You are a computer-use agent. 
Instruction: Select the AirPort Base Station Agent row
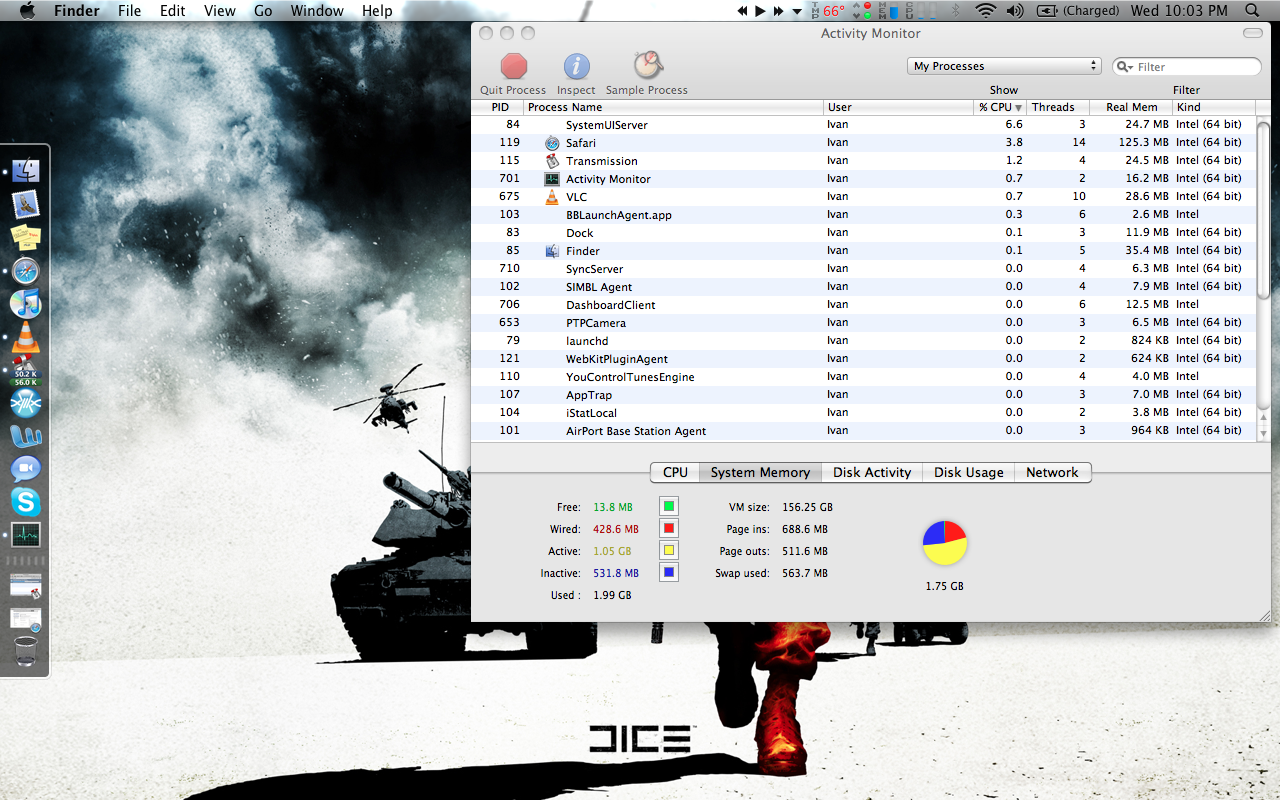(864, 431)
